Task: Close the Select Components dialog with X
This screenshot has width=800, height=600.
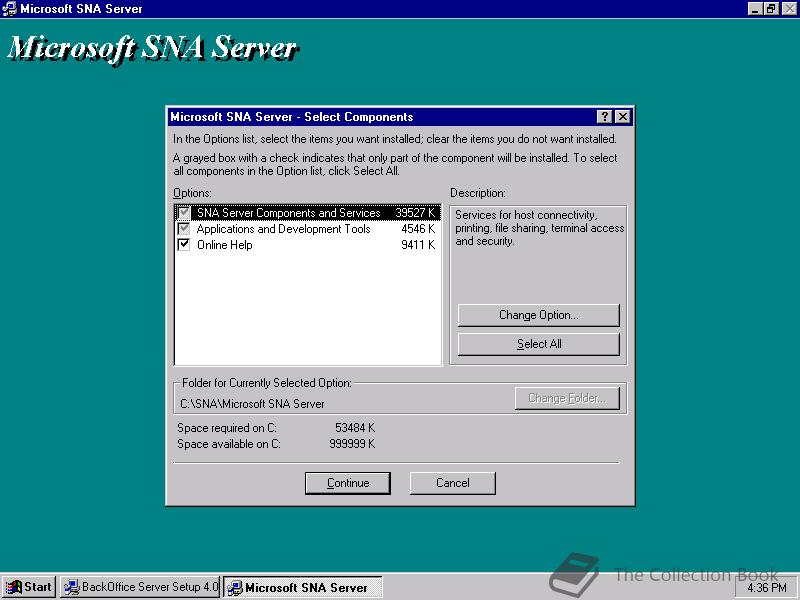Action: 623,117
